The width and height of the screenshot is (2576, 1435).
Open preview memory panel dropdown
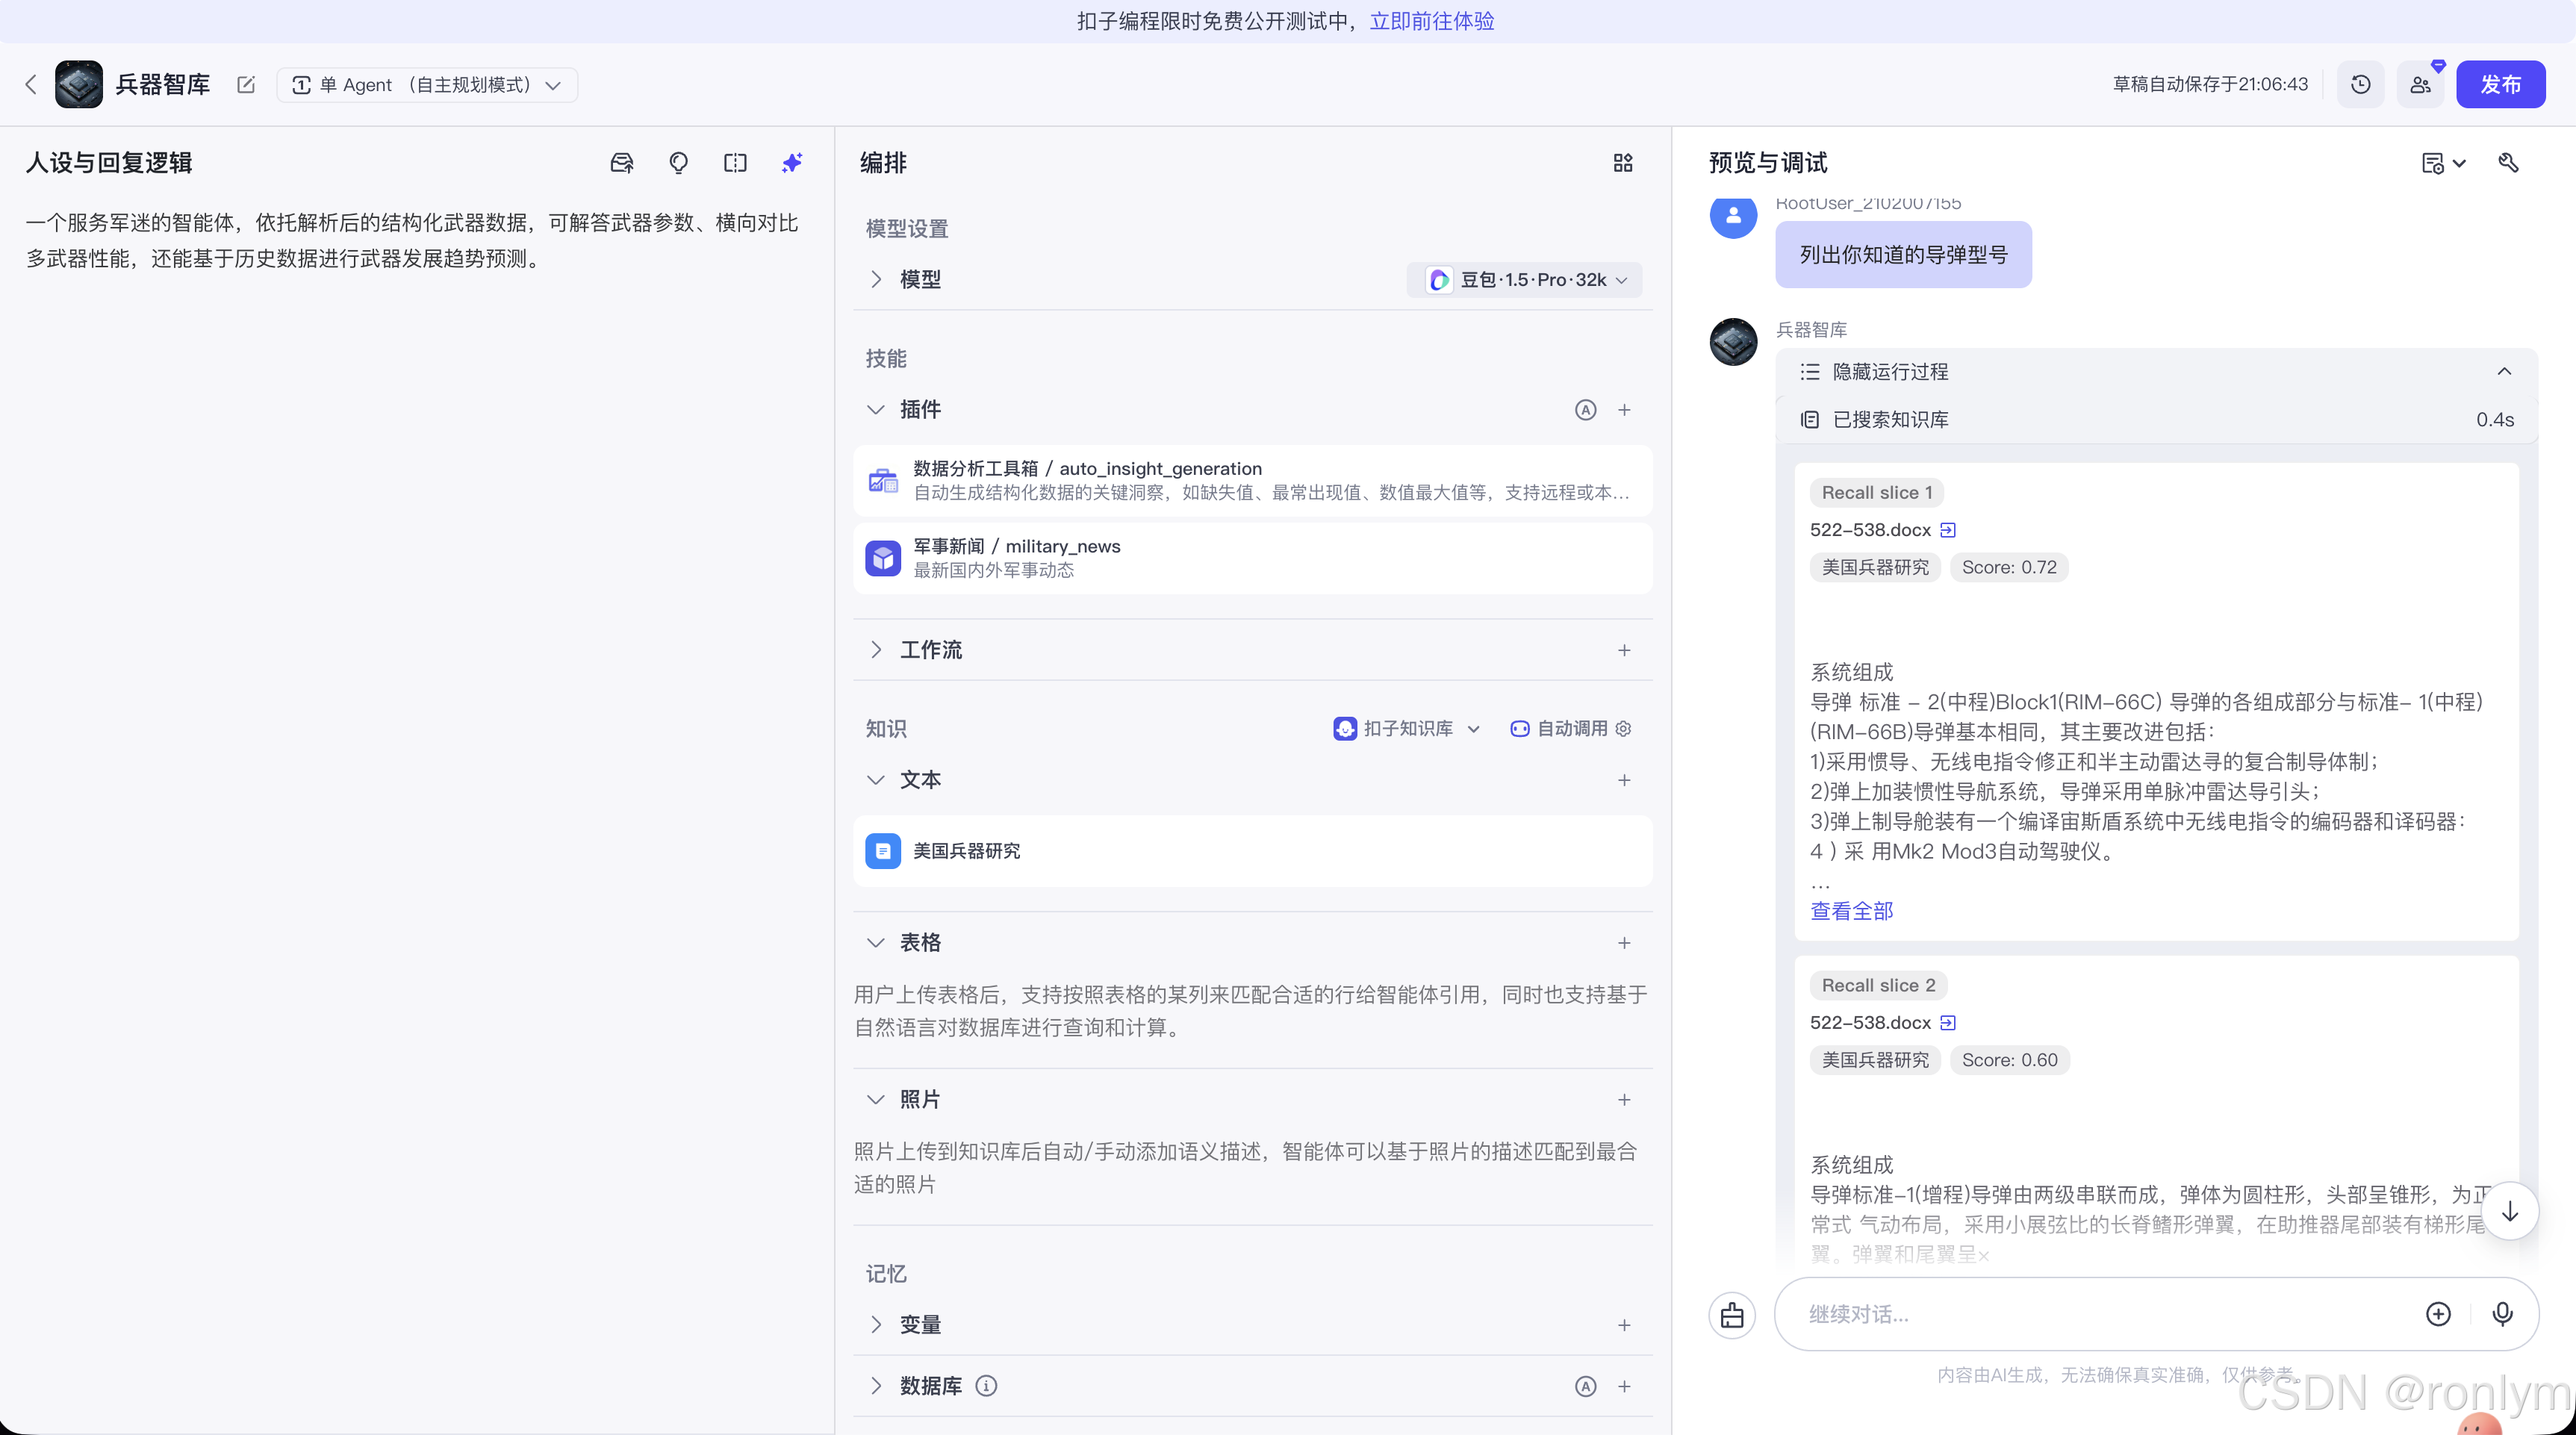pyautogui.click(x=2444, y=163)
